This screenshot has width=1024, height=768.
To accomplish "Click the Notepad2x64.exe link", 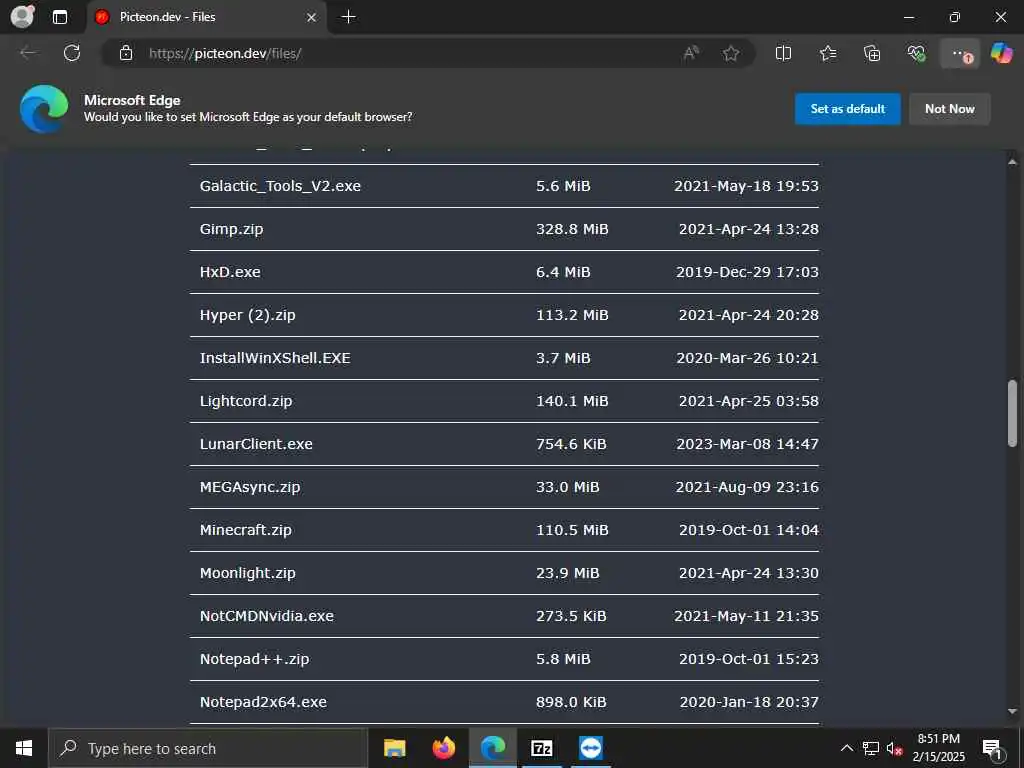I will [x=263, y=702].
